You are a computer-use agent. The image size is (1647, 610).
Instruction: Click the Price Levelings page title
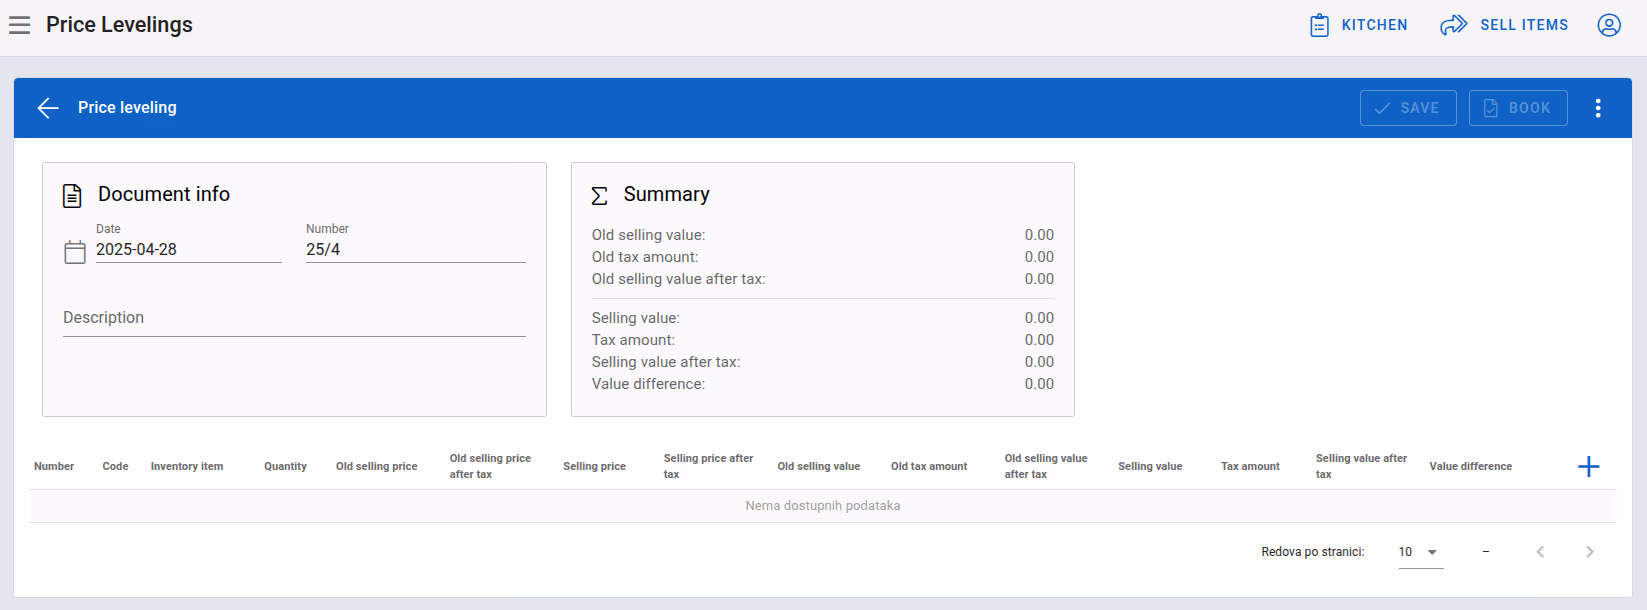(x=119, y=25)
